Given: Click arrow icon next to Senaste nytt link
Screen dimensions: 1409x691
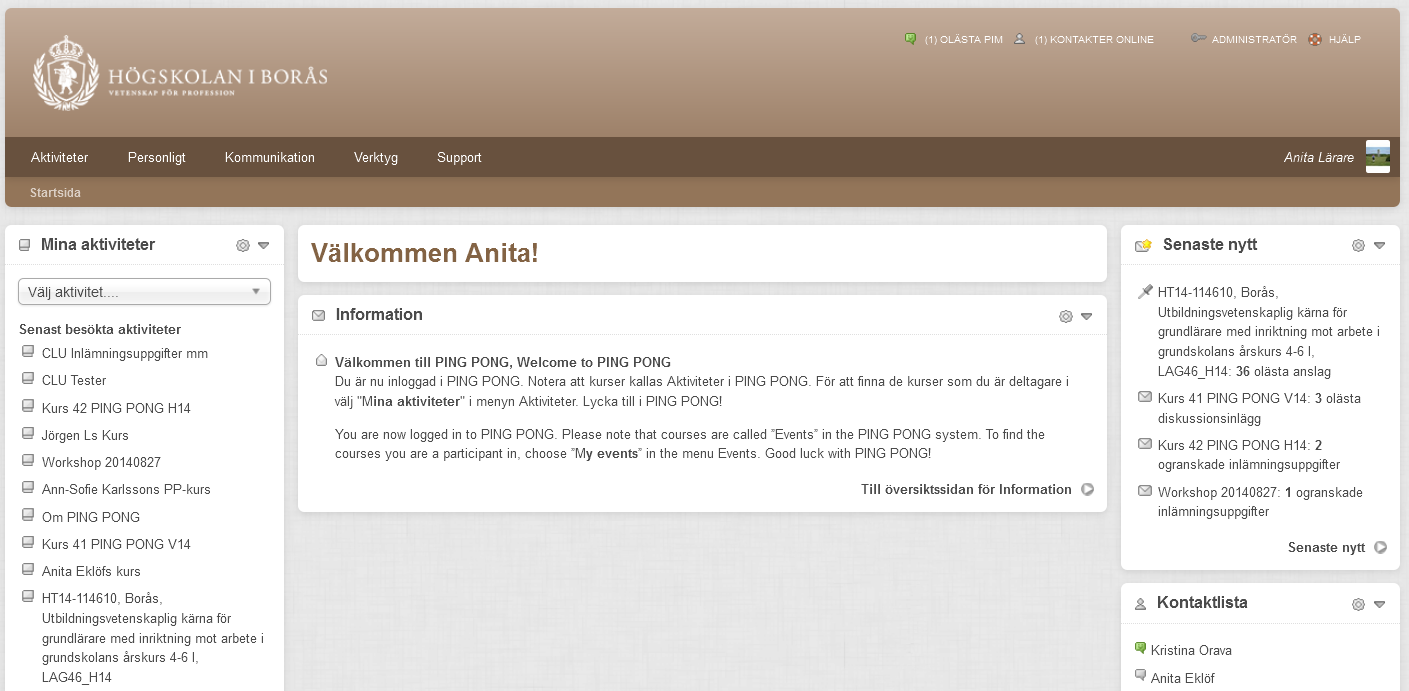Looking at the screenshot, I should coord(1381,547).
